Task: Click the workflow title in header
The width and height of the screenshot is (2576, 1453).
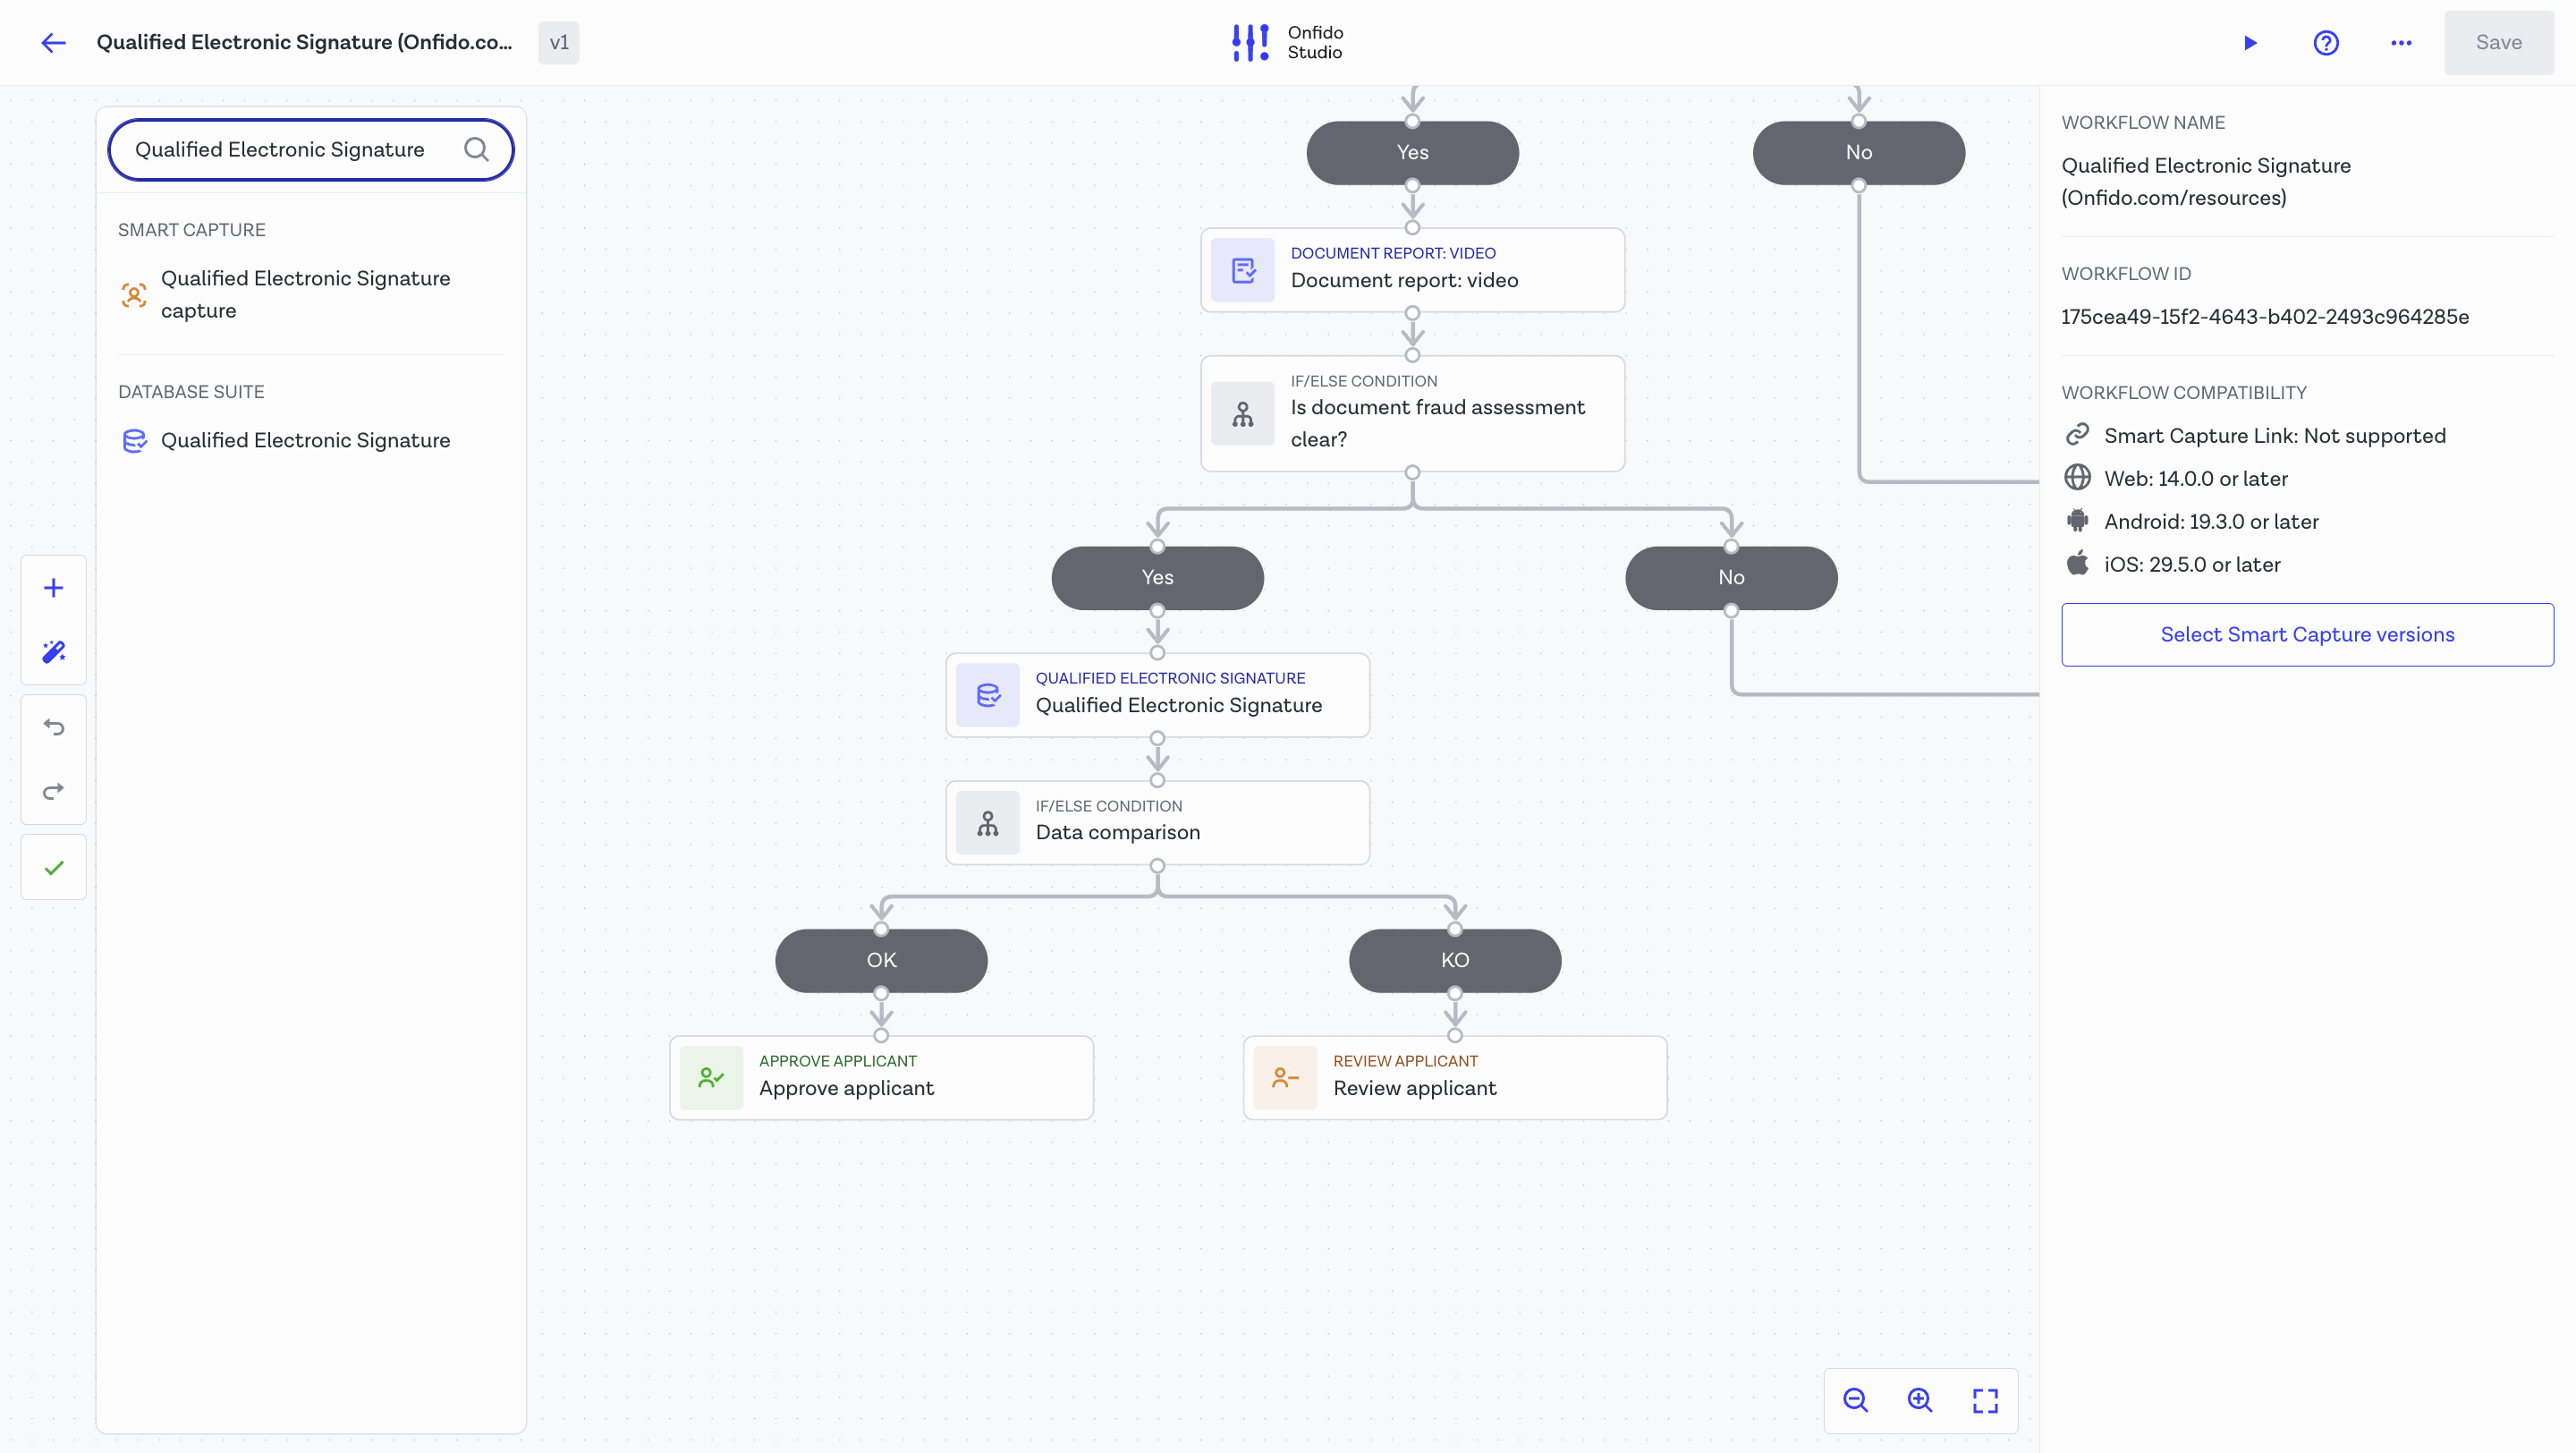Action: tap(304, 42)
